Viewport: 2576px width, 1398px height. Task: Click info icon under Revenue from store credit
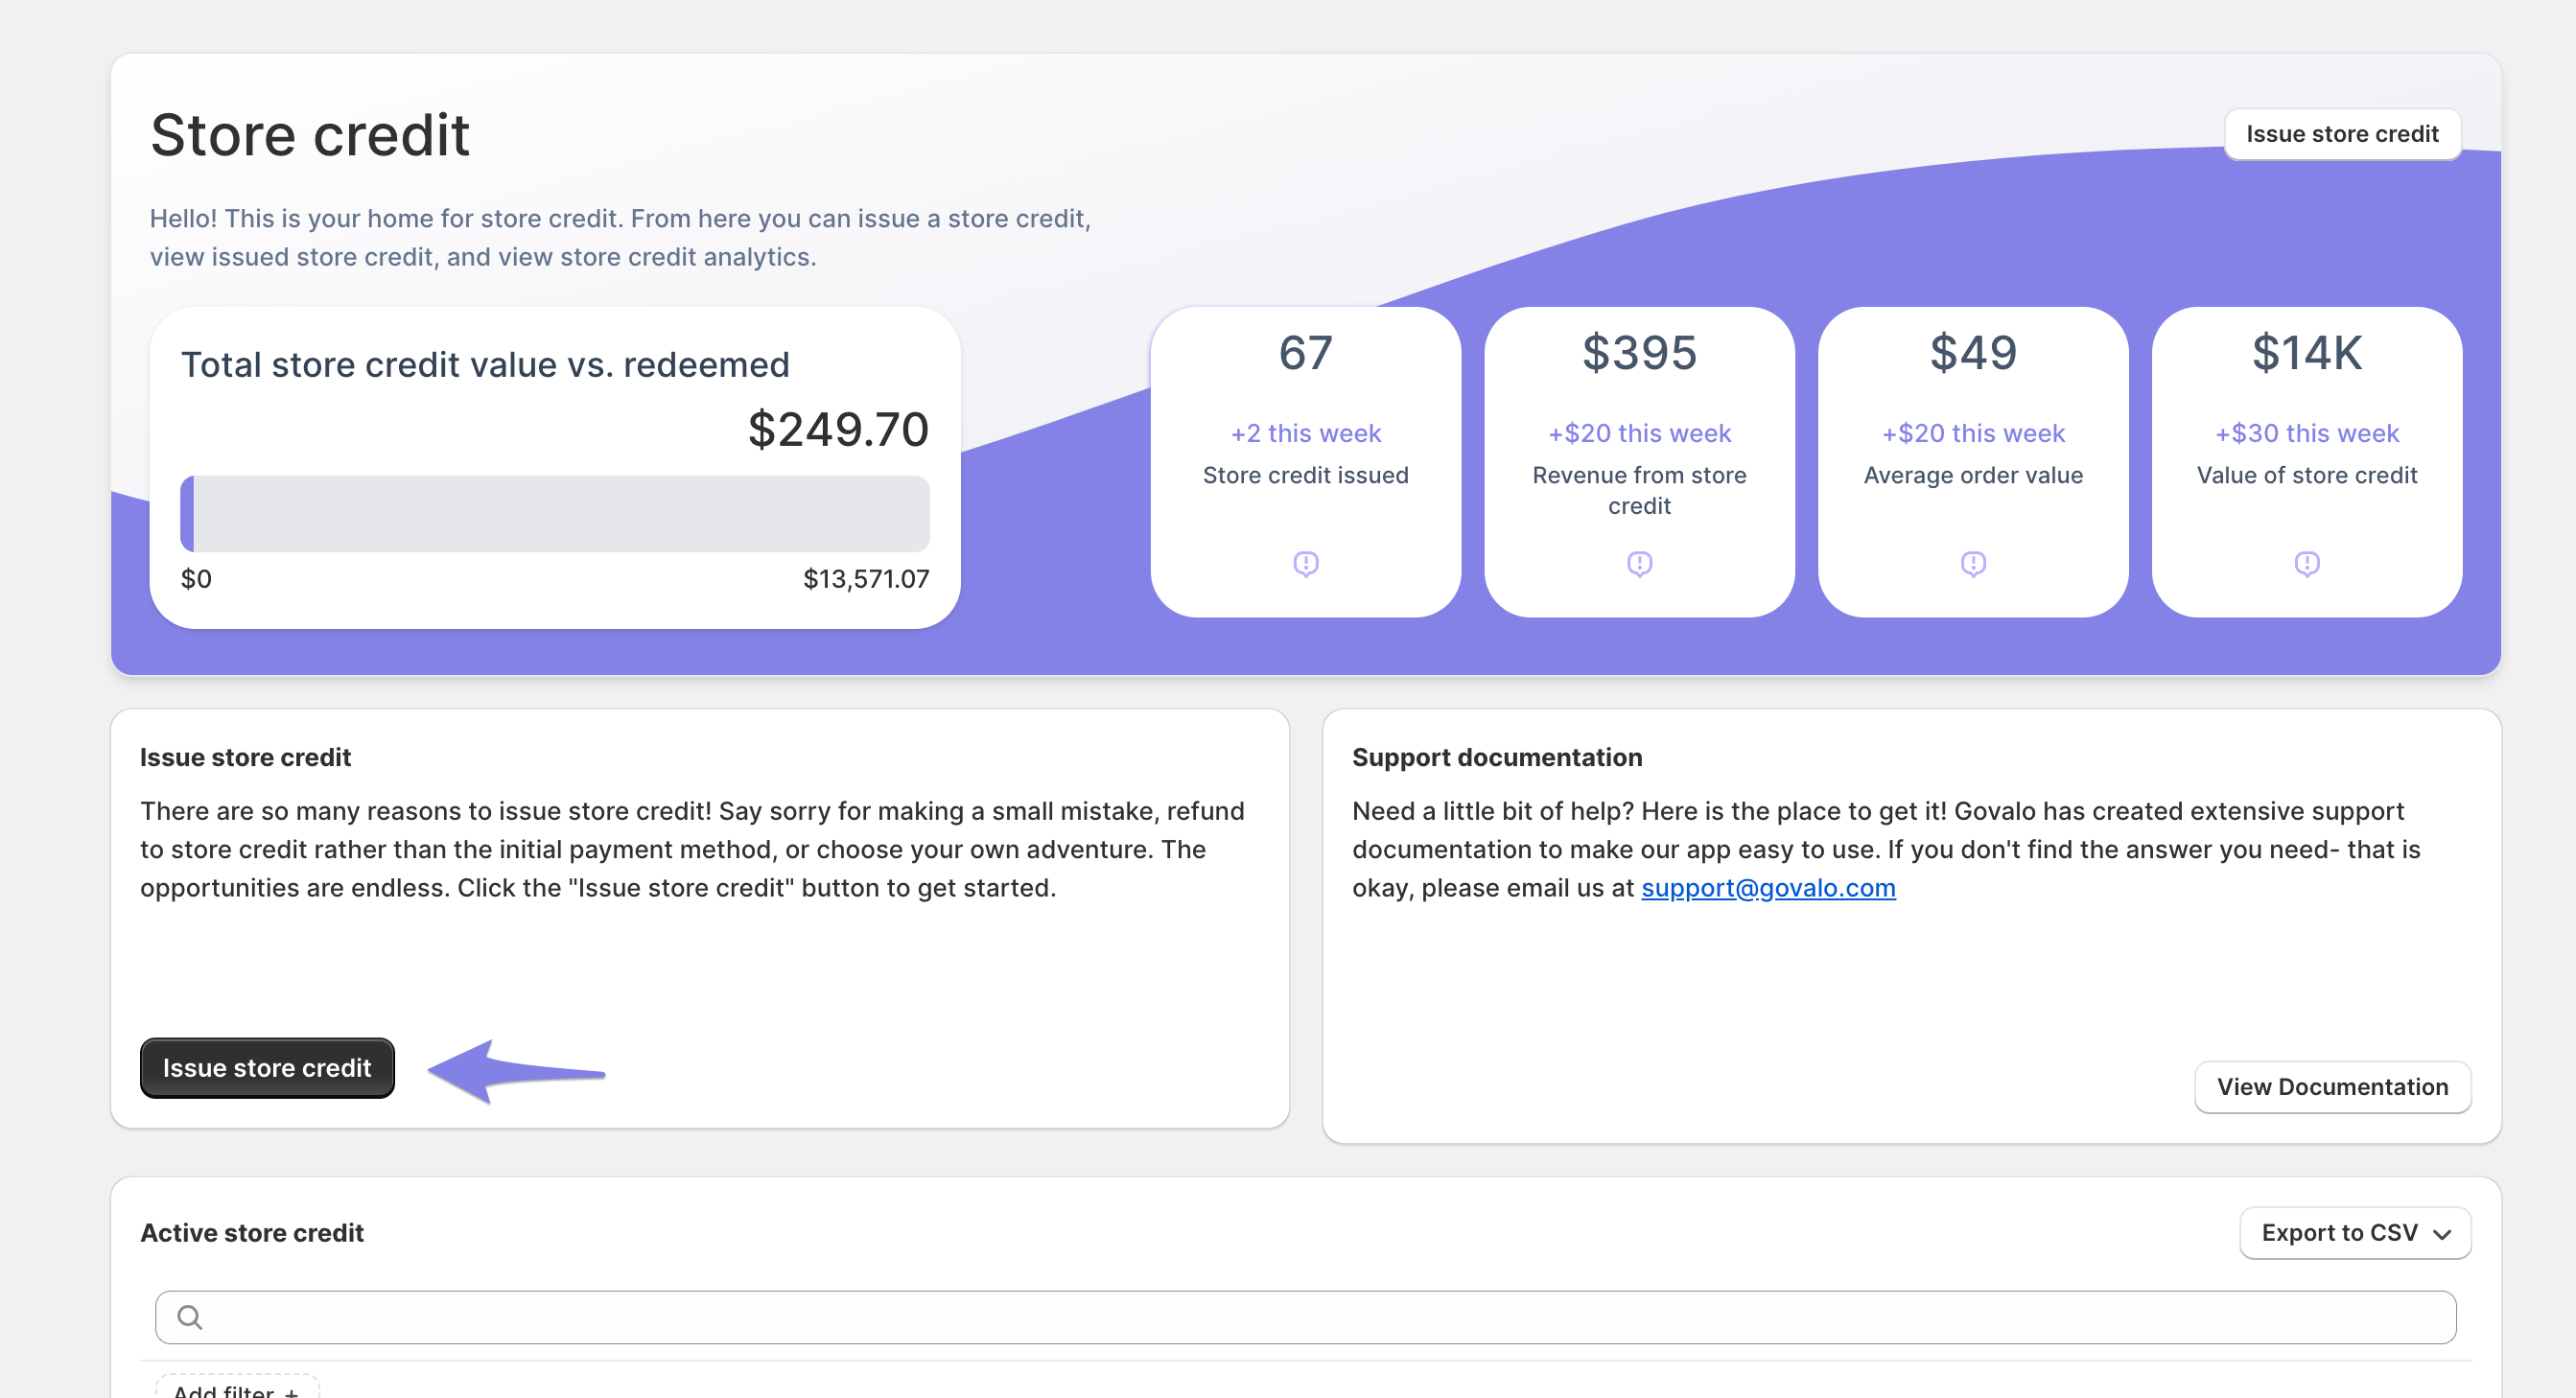tap(1639, 564)
